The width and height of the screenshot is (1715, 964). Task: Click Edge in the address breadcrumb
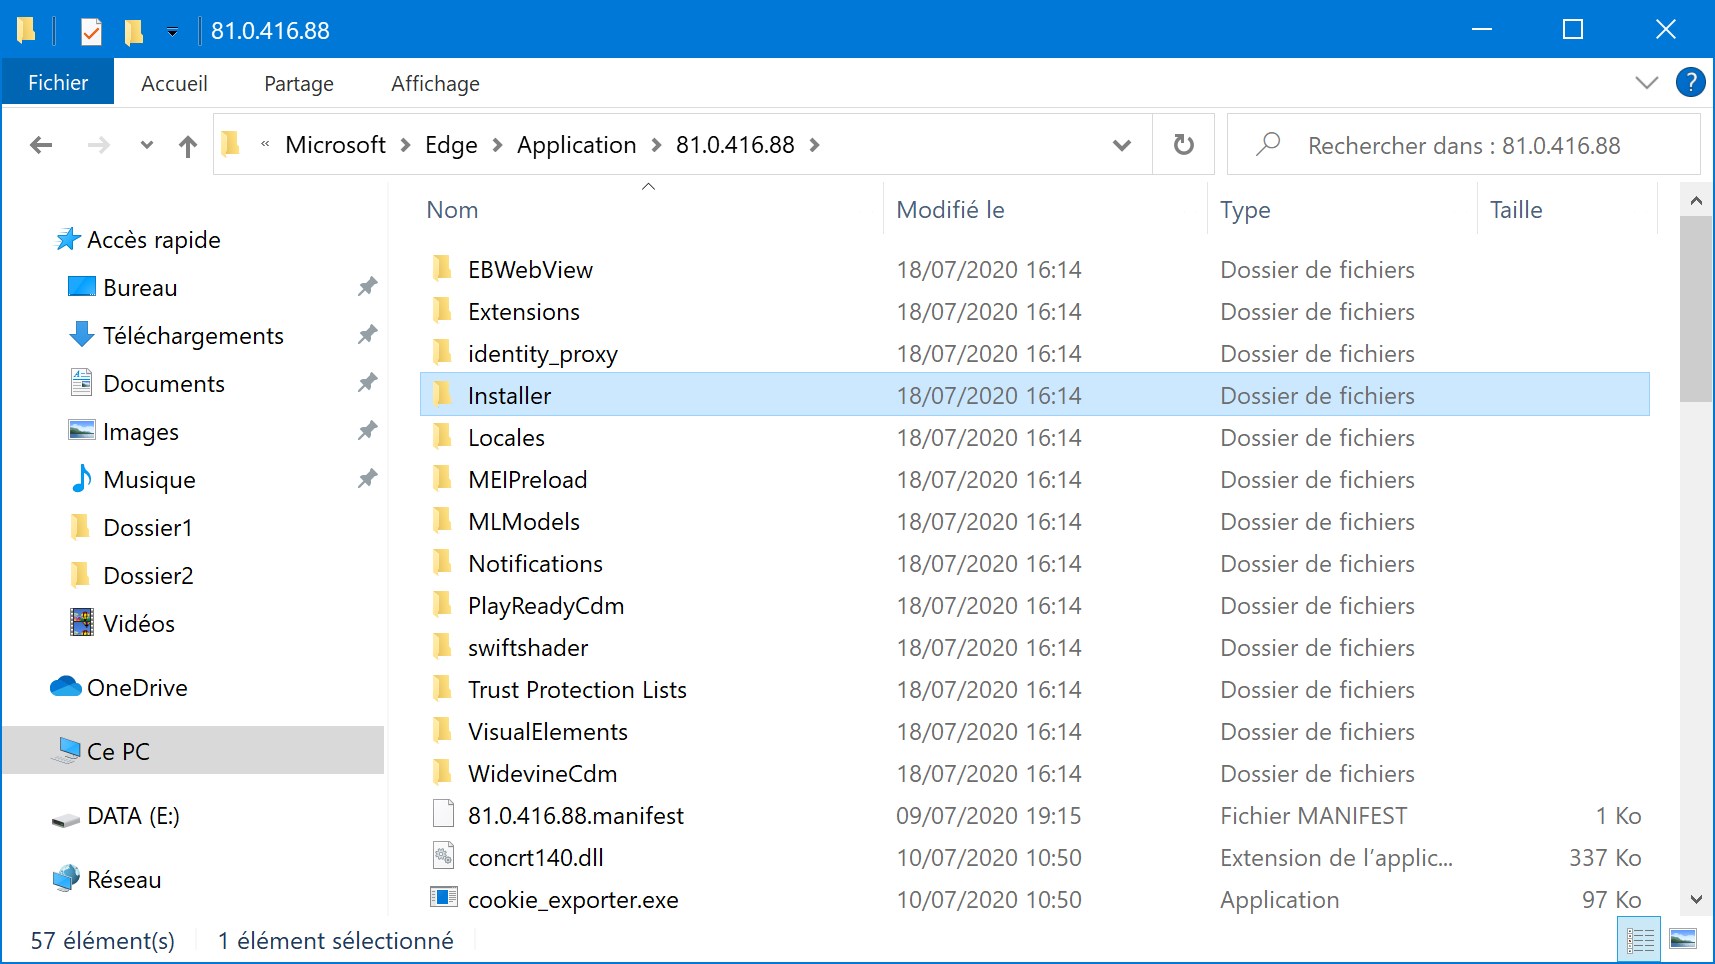[x=451, y=145]
